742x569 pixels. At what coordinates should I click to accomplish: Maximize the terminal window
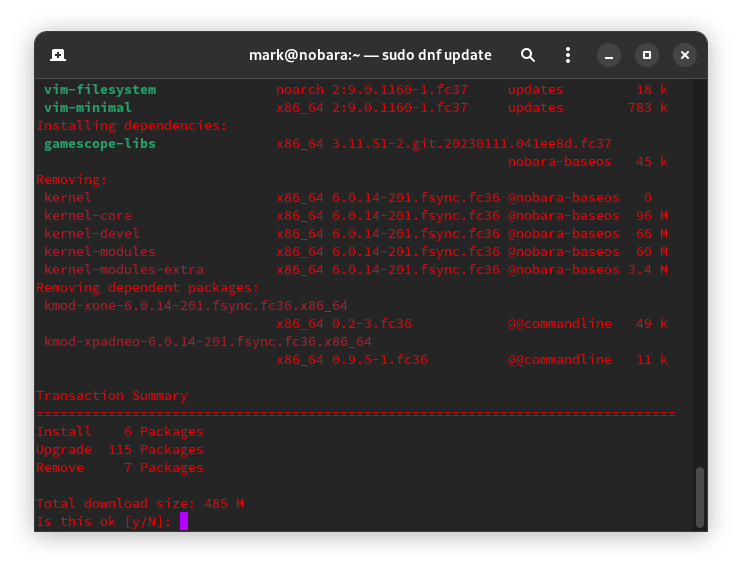click(646, 55)
